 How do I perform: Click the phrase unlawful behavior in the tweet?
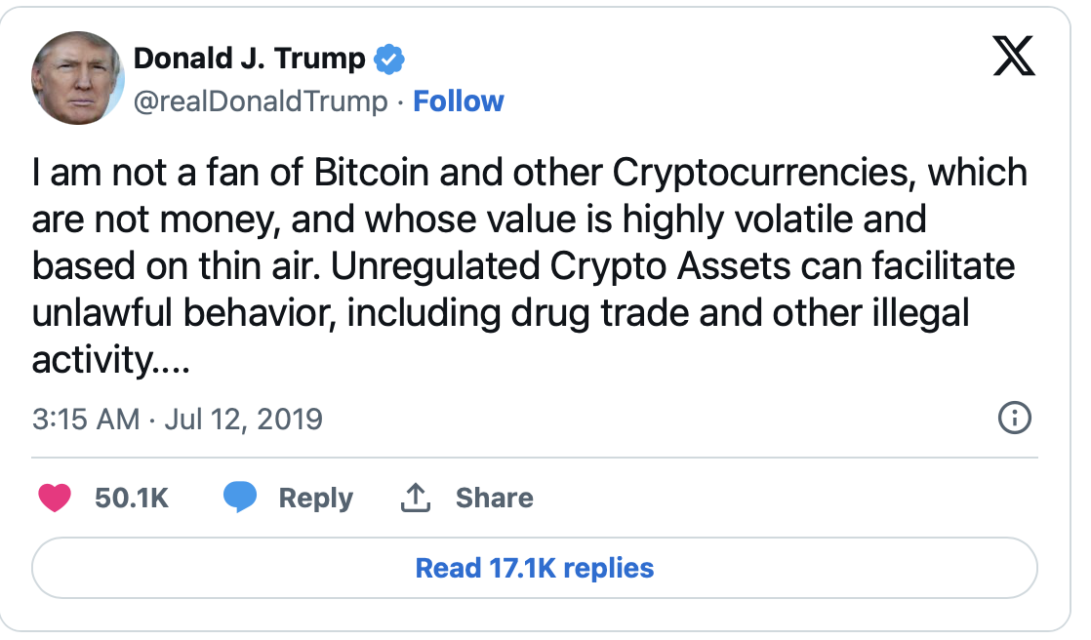coord(184,314)
